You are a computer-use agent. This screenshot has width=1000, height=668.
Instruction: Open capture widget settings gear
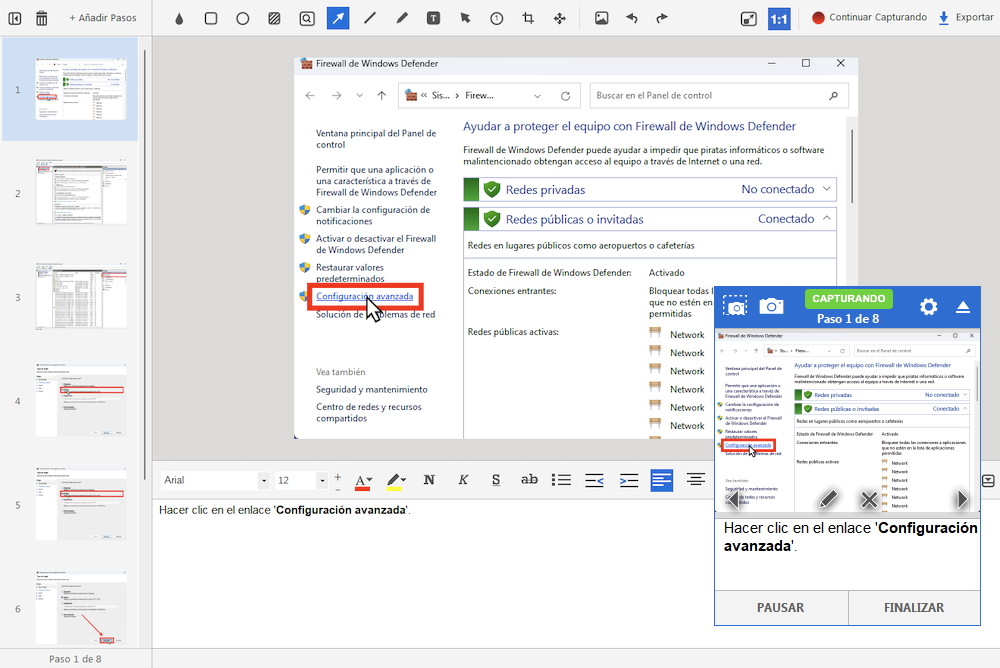[x=929, y=307]
